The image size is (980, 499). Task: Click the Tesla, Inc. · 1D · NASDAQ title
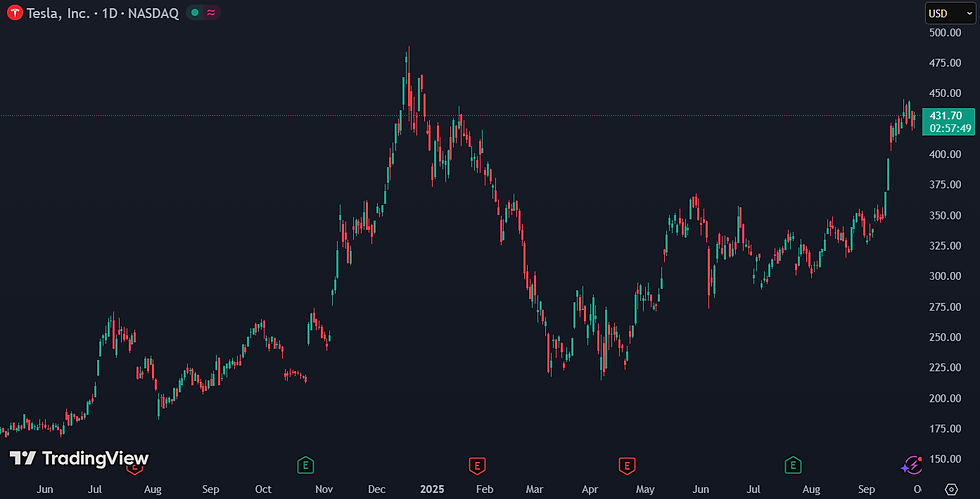pos(102,13)
